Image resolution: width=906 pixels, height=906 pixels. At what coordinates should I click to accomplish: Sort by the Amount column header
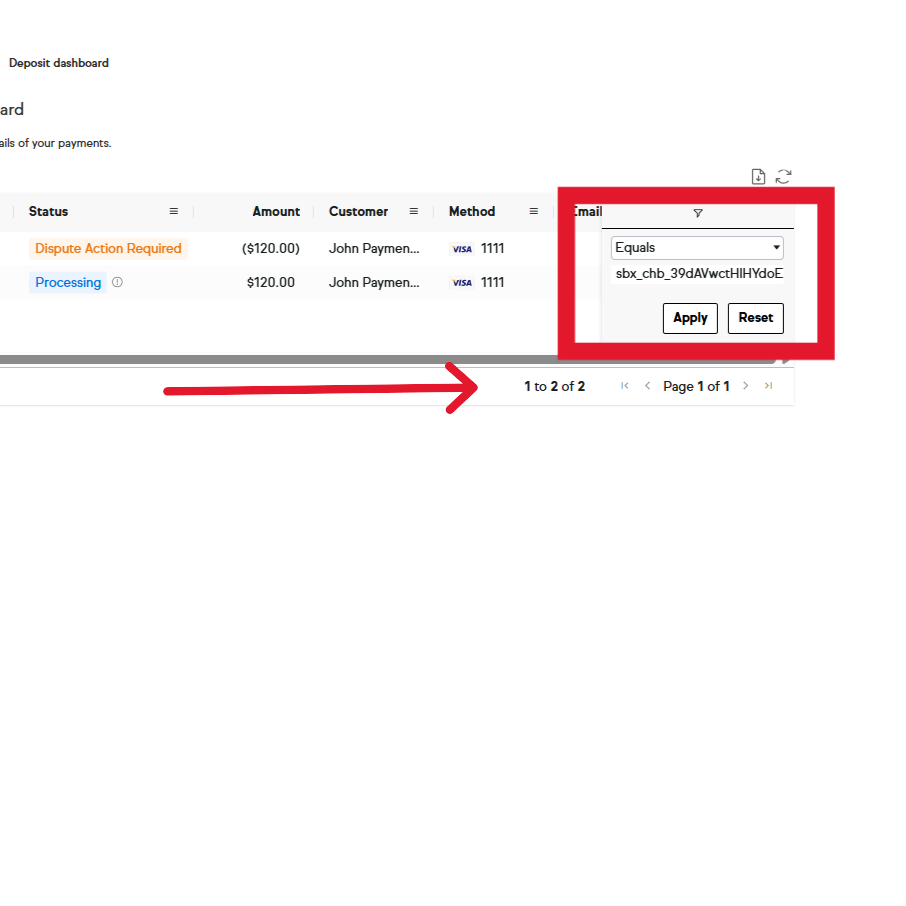(x=276, y=212)
